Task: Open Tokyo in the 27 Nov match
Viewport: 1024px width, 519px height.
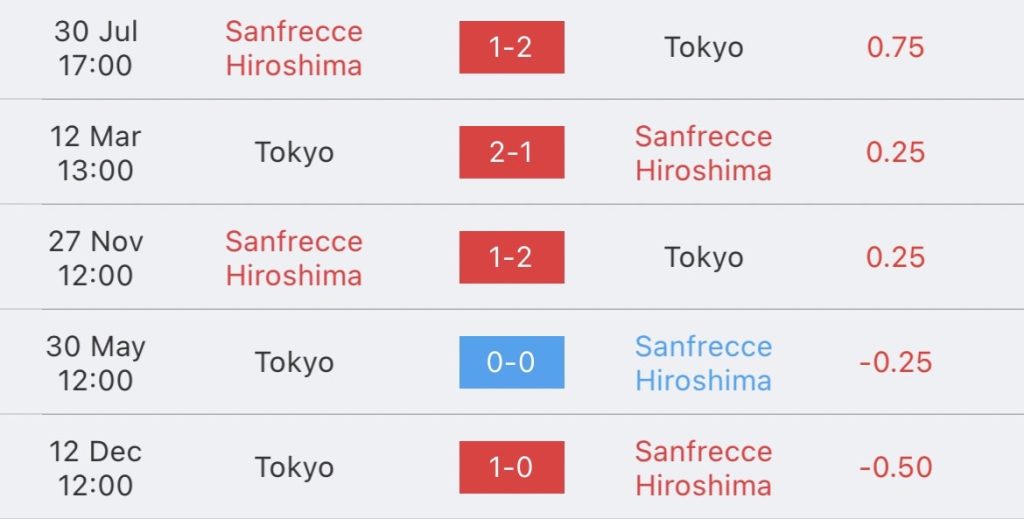Action: pyautogui.click(x=703, y=257)
